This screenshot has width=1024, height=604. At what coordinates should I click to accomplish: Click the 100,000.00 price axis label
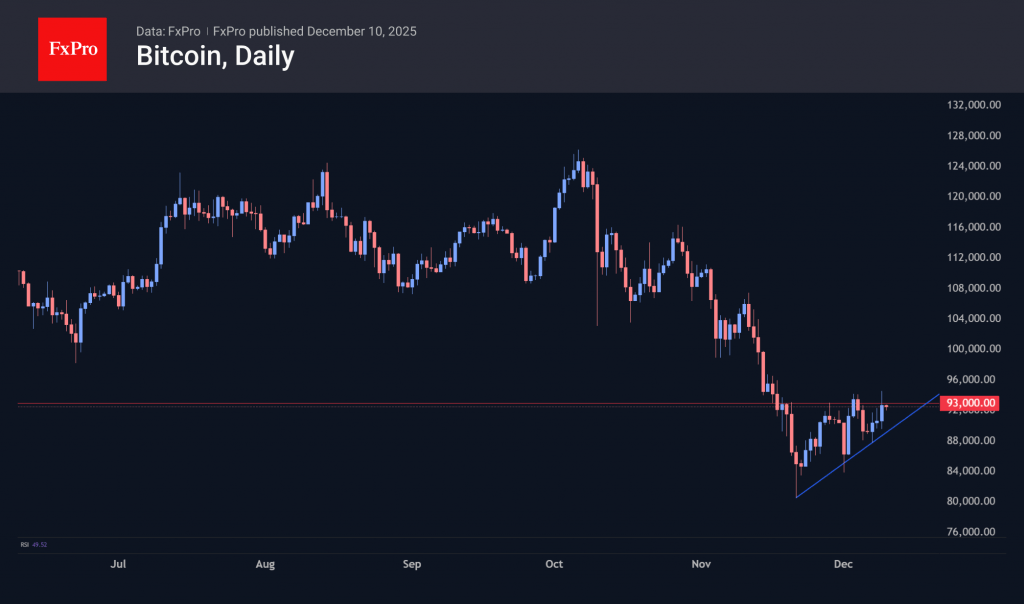(971, 349)
